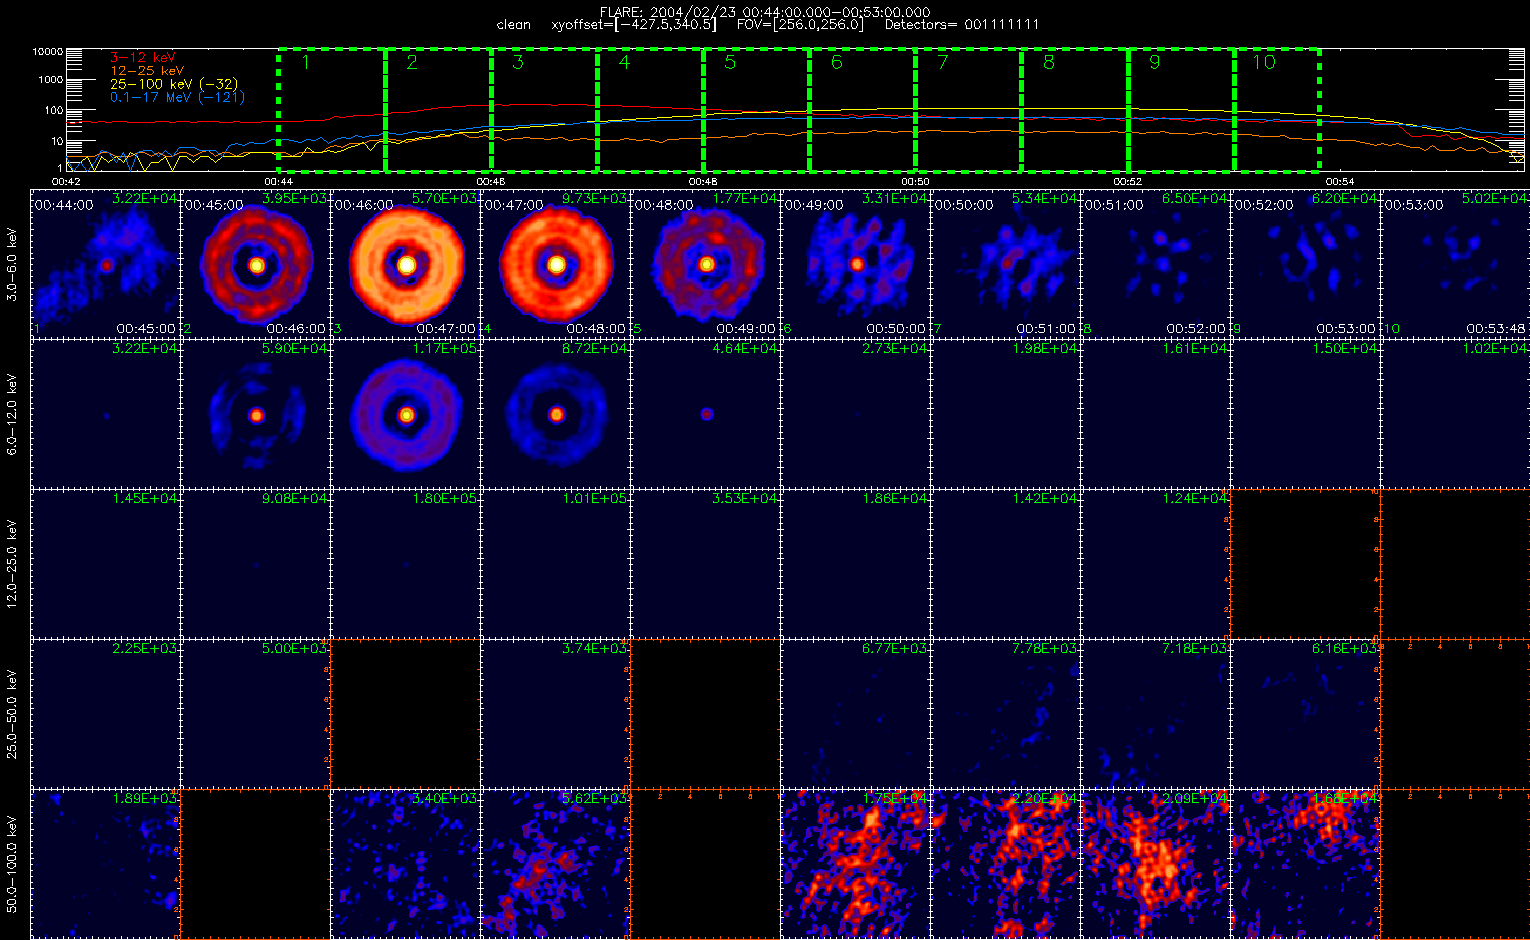This screenshot has height=940, width=1530.
Task: Open the 6.0-12.0 keV ring image labeled 1.17E+05
Action: point(406,414)
